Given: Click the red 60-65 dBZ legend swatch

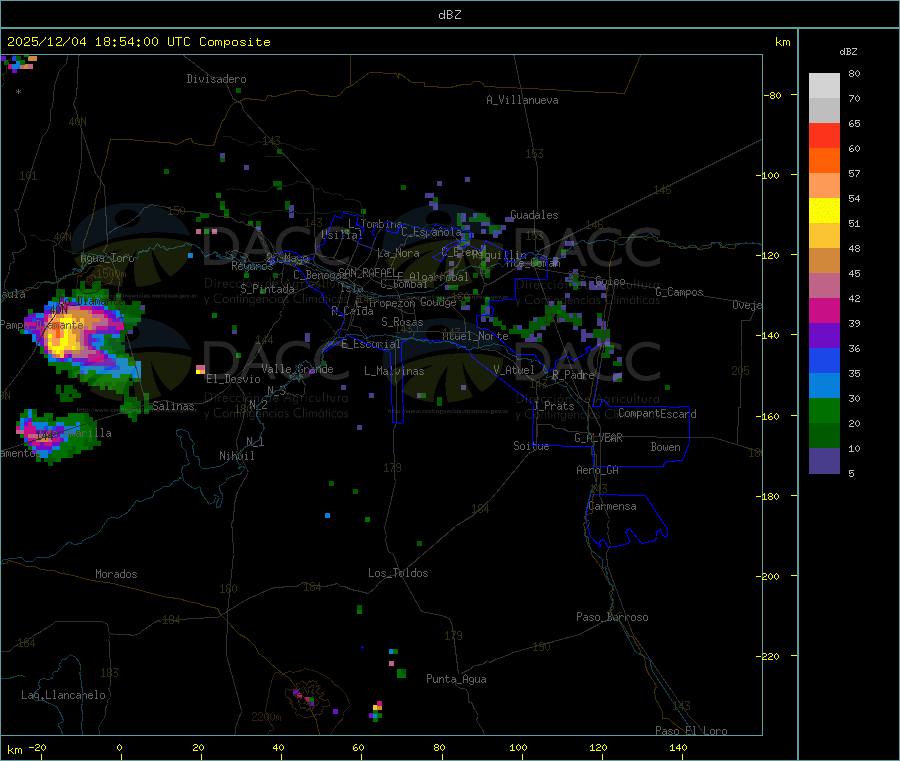Looking at the screenshot, I should point(824,135).
